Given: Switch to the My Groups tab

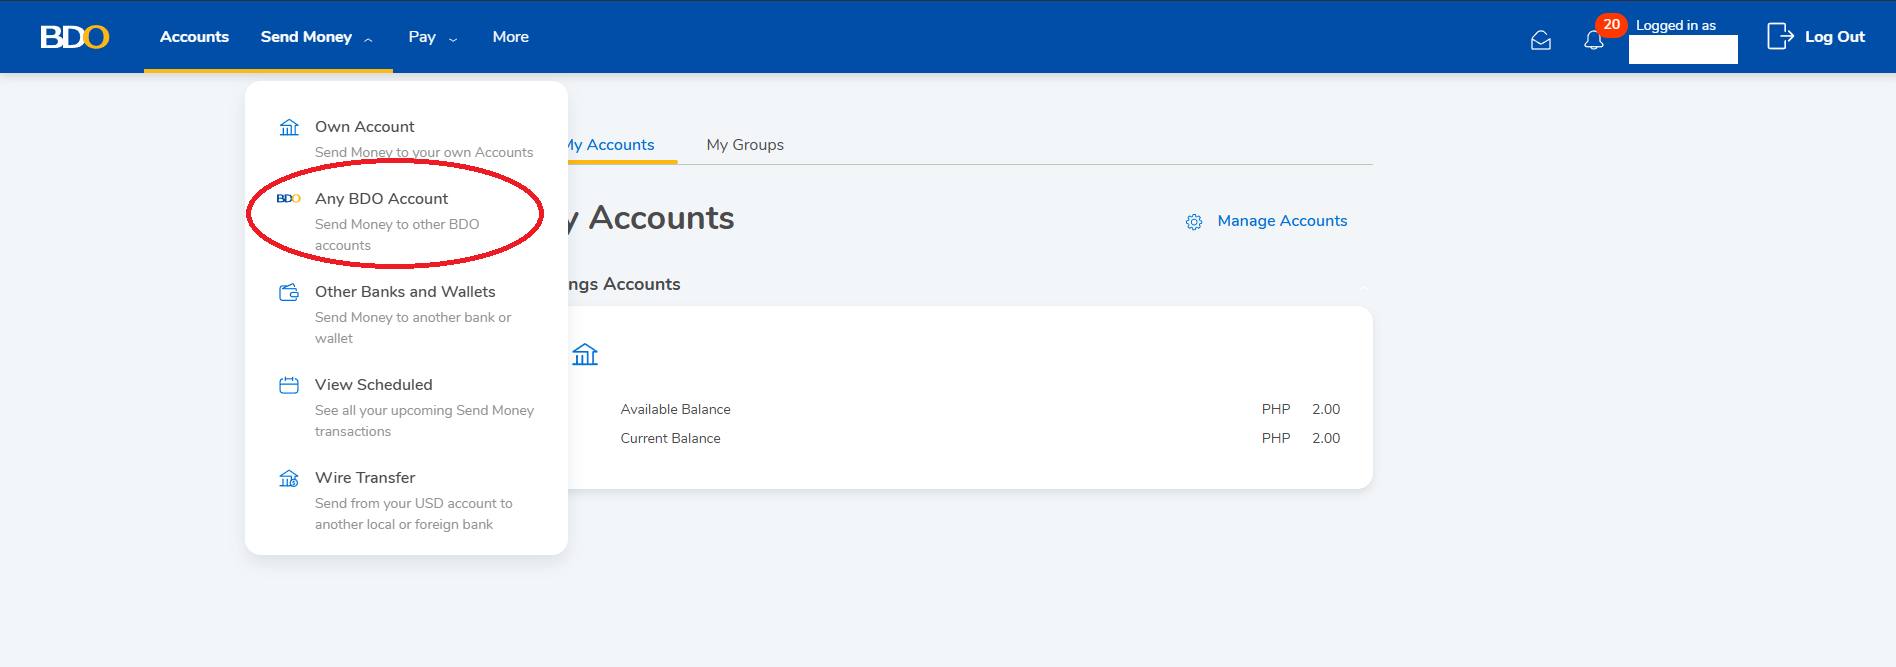Looking at the screenshot, I should (x=745, y=145).
